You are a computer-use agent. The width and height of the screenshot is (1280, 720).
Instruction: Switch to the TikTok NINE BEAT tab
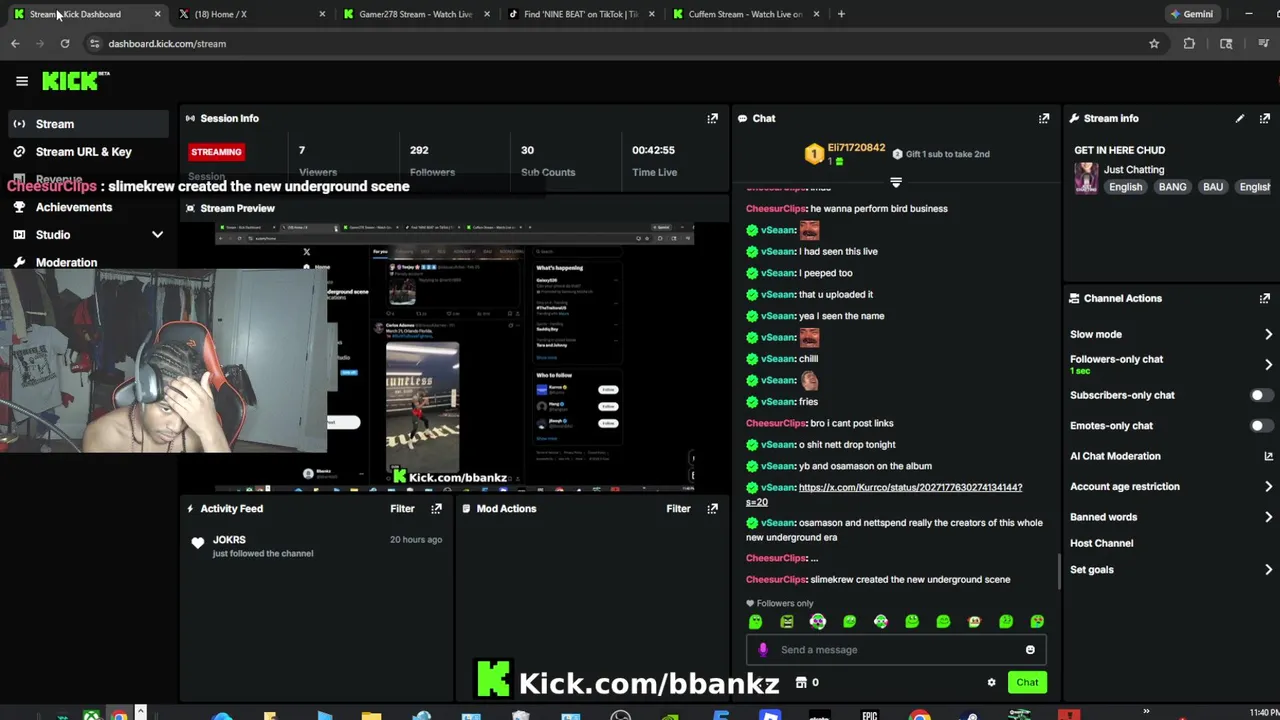pyautogui.click(x=581, y=14)
